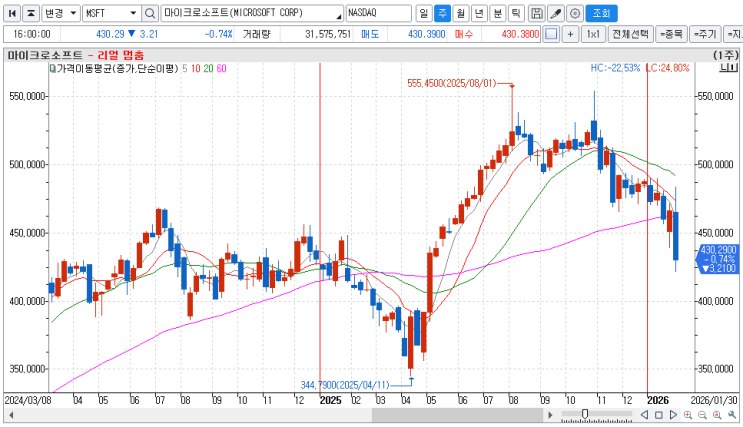743x427 pixels.
Task: Jump to first item with the skip-back icon
Action: pyautogui.click(x=12, y=13)
